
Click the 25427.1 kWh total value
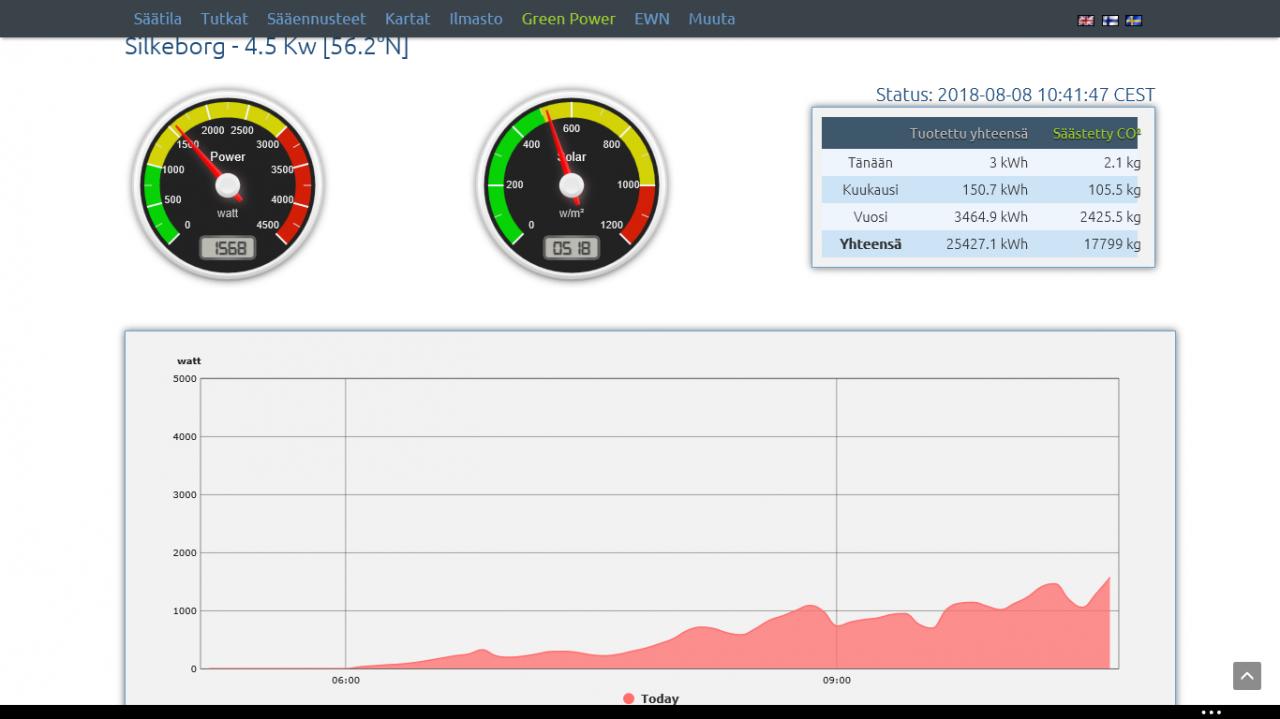click(987, 244)
